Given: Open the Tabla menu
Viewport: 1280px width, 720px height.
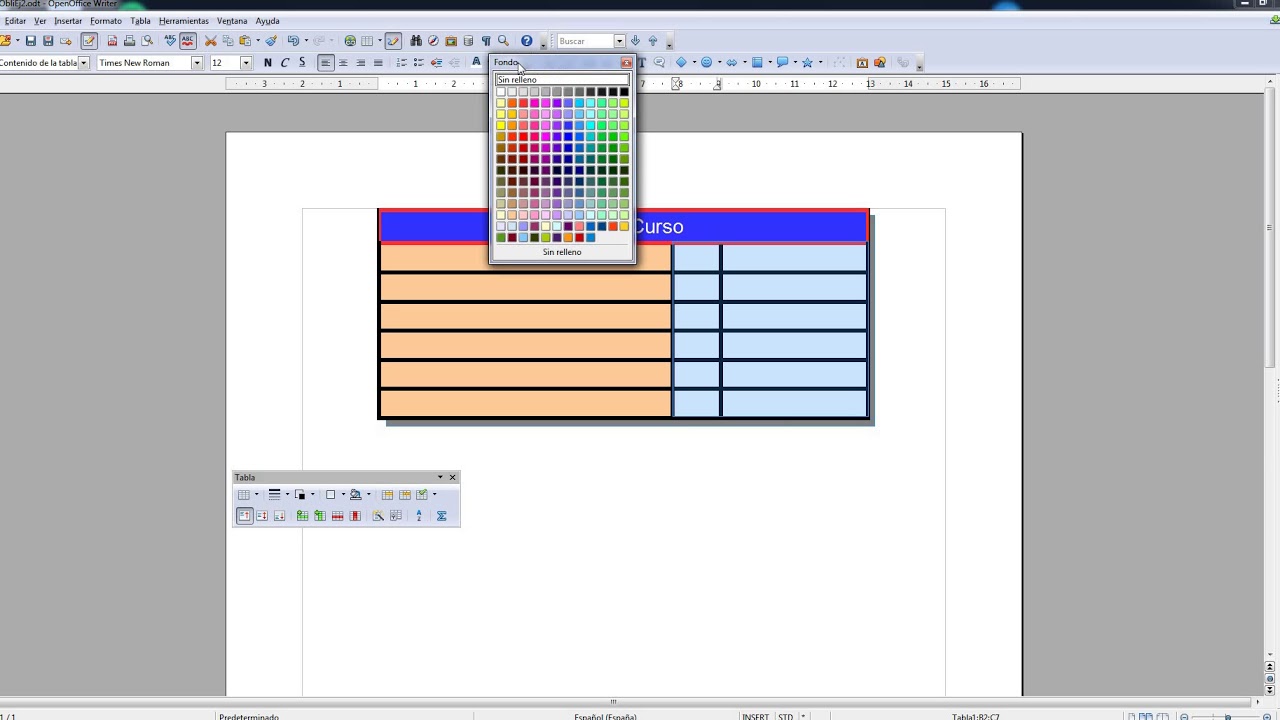Looking at the screenshot, I should click(140, 21).
